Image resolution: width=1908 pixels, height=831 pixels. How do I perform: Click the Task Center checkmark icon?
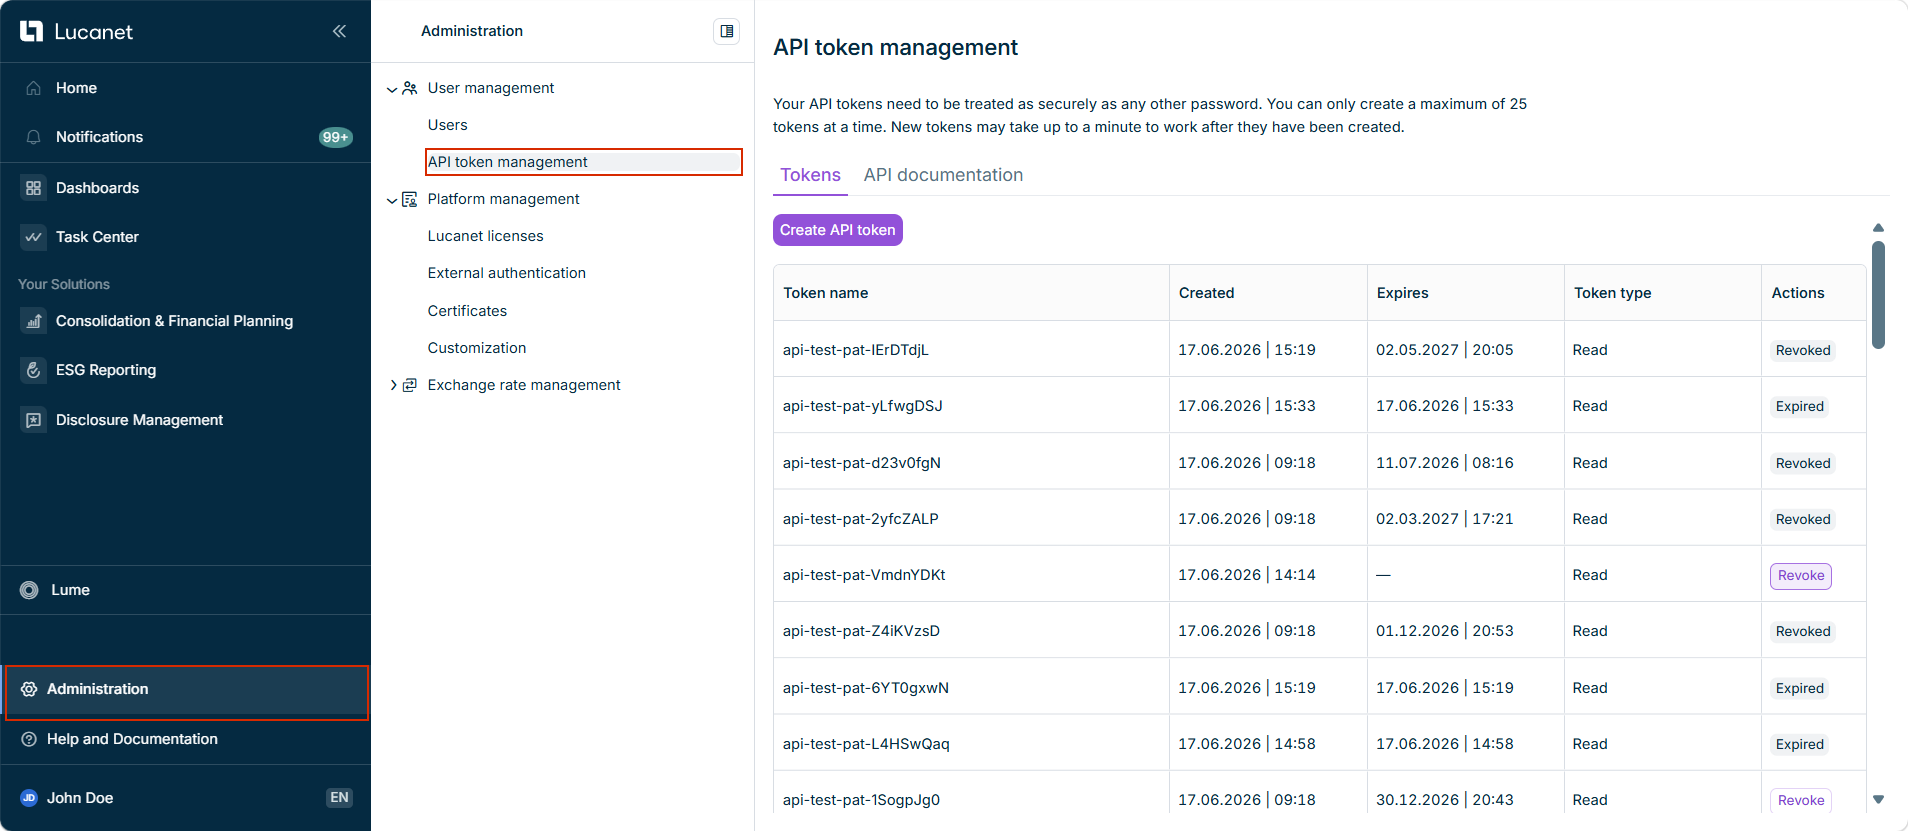pos(33,237)
